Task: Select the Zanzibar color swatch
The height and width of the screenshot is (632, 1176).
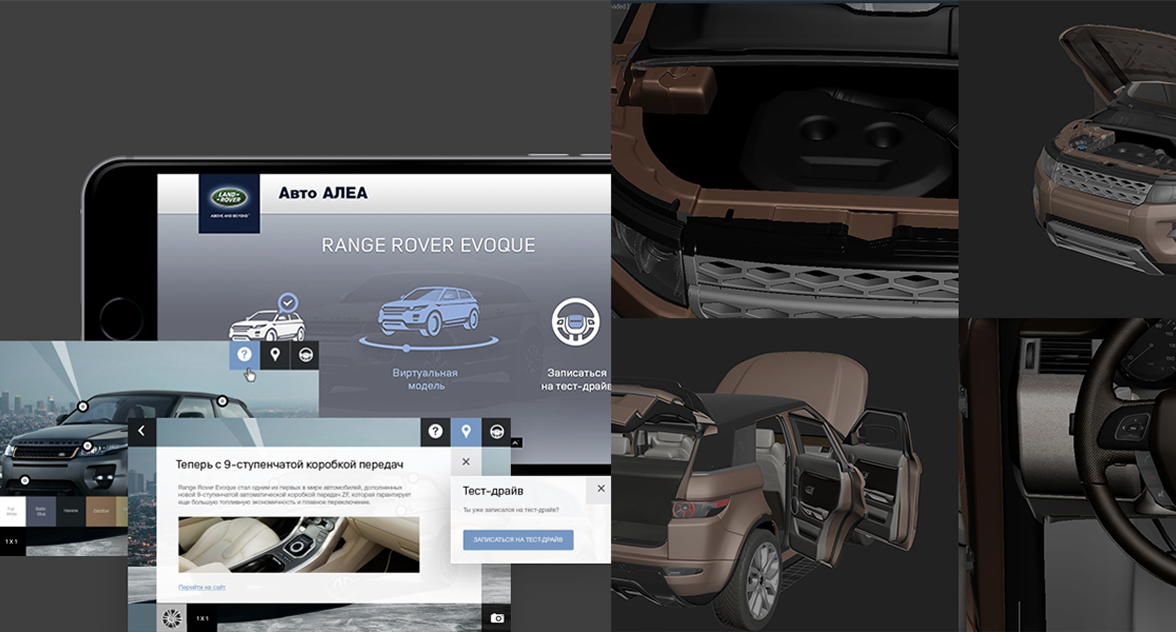Action: [101, 511]
